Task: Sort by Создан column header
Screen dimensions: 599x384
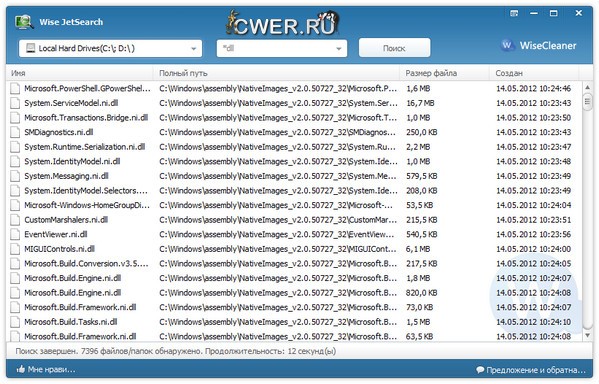Action: click(x=534, y=73)
